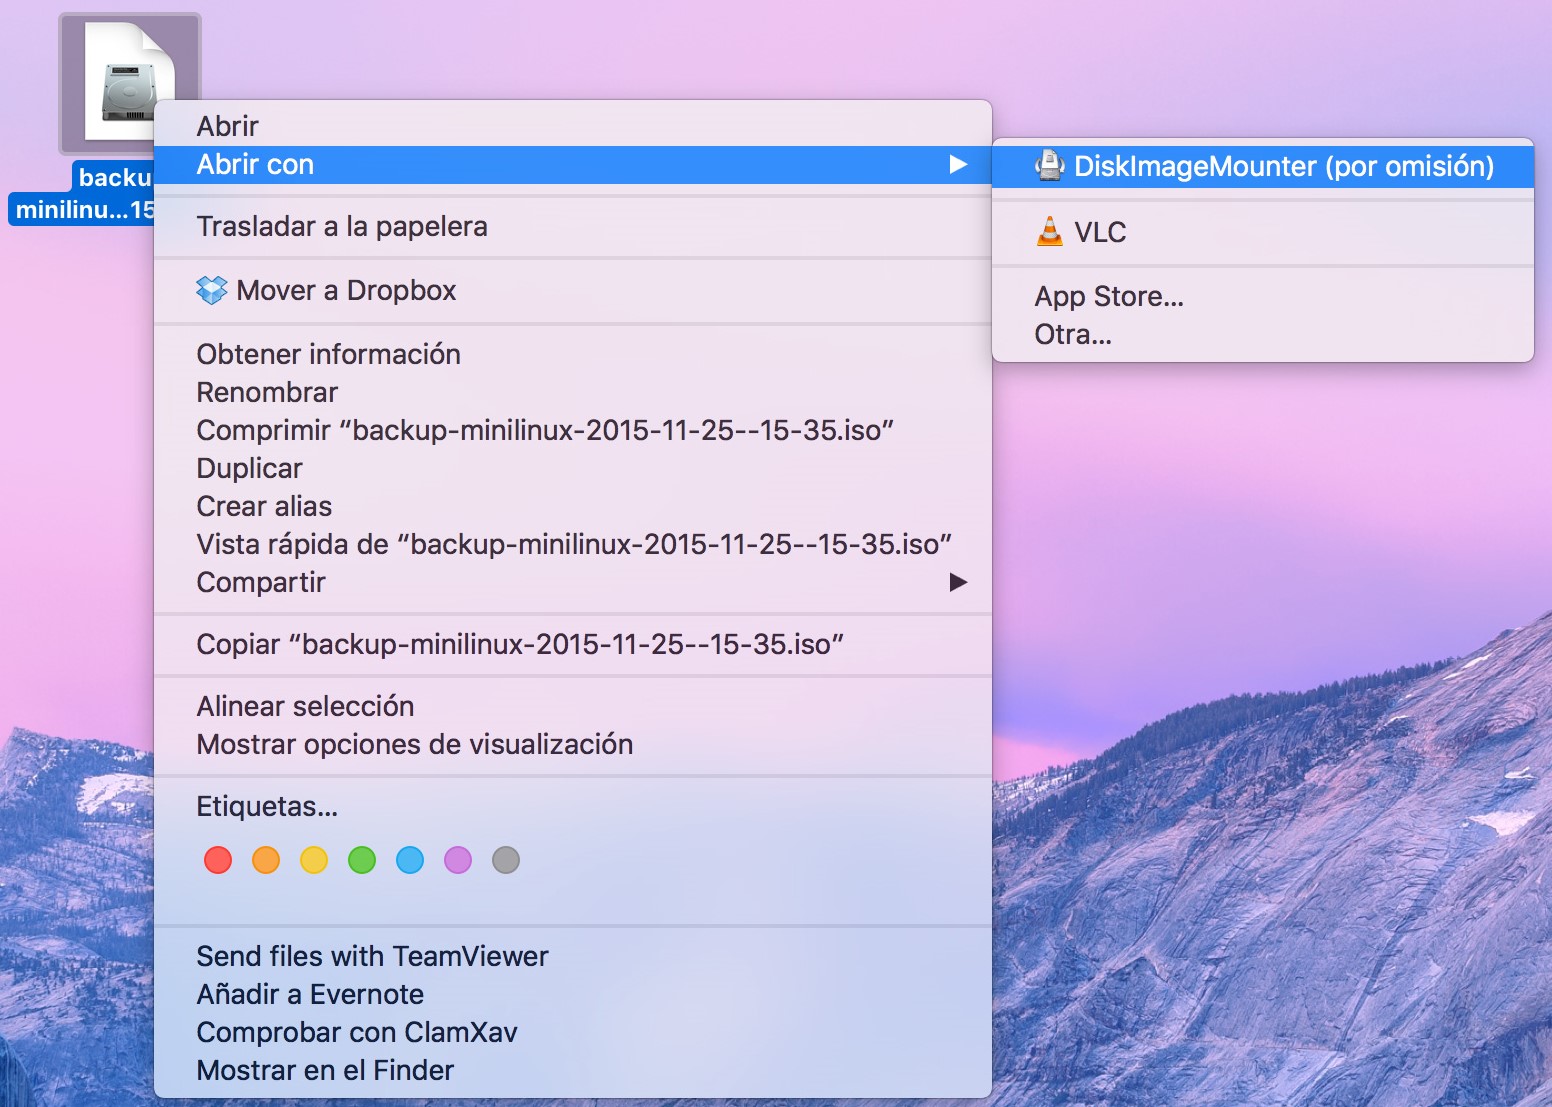This screenshot has height=1107, width=1552.
Task: Select App Store… in the submenu
Action: (x=1263, y=296)
